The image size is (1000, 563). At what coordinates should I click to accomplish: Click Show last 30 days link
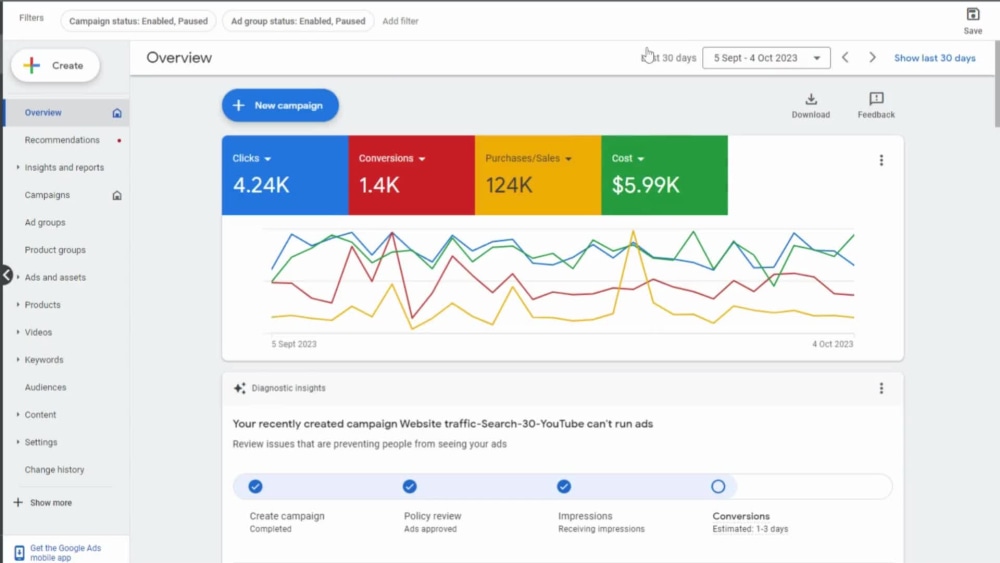point(934,58)
